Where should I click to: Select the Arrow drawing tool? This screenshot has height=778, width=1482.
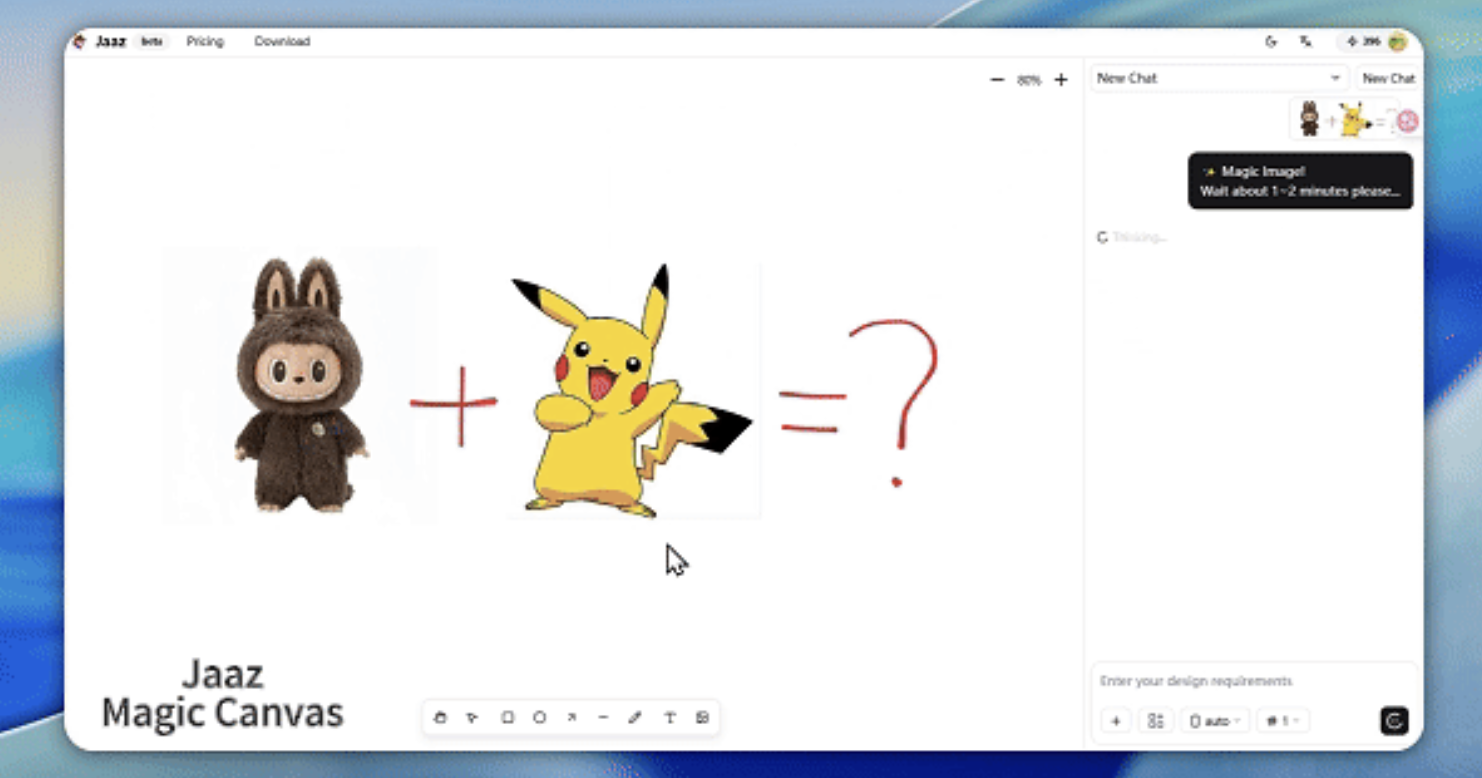[x=571, y=717]
